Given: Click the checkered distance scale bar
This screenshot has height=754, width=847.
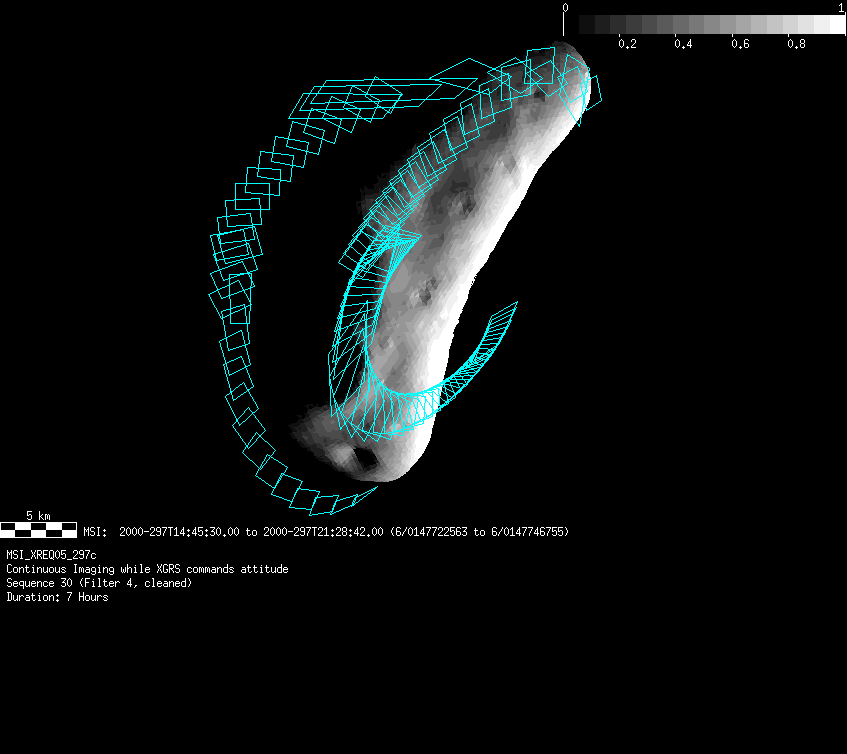Looking at the screenshot, I should 38,530.
